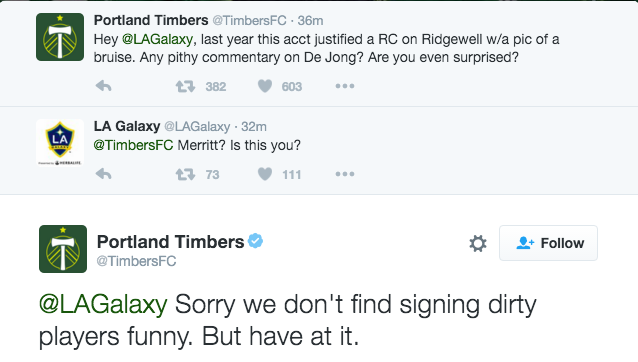Screen dimensions: 638x362
Task: Open the 32m timestamp on LA Galaxy's tweet
Action: pos(254,126)
